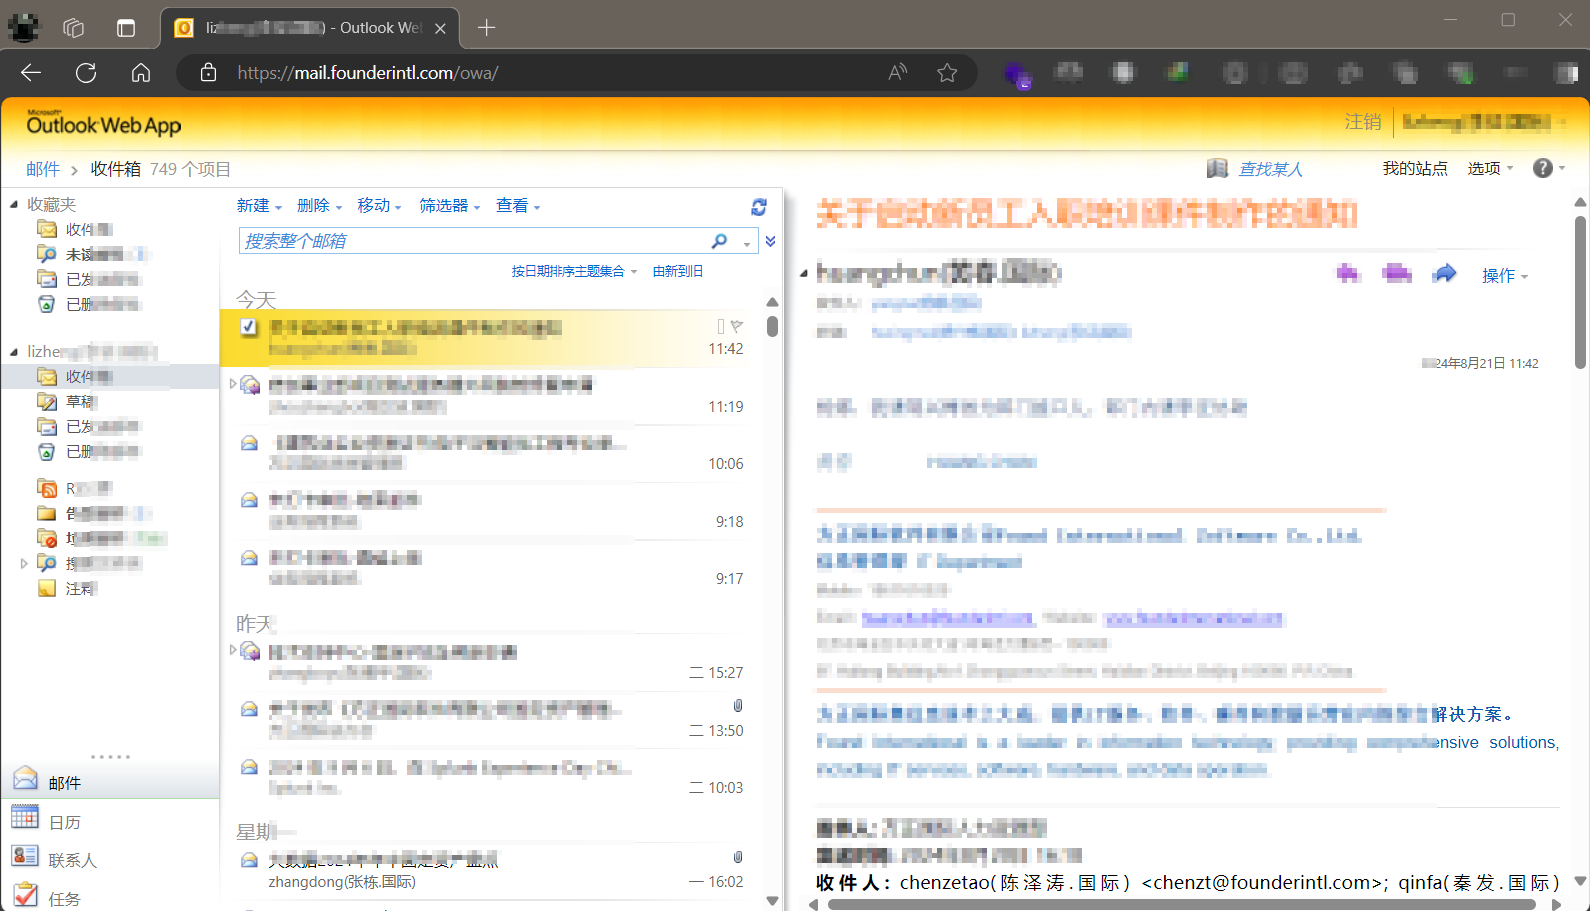Click the browser address bar URL
The image size is (1590, 911).
tap(368, 73)
